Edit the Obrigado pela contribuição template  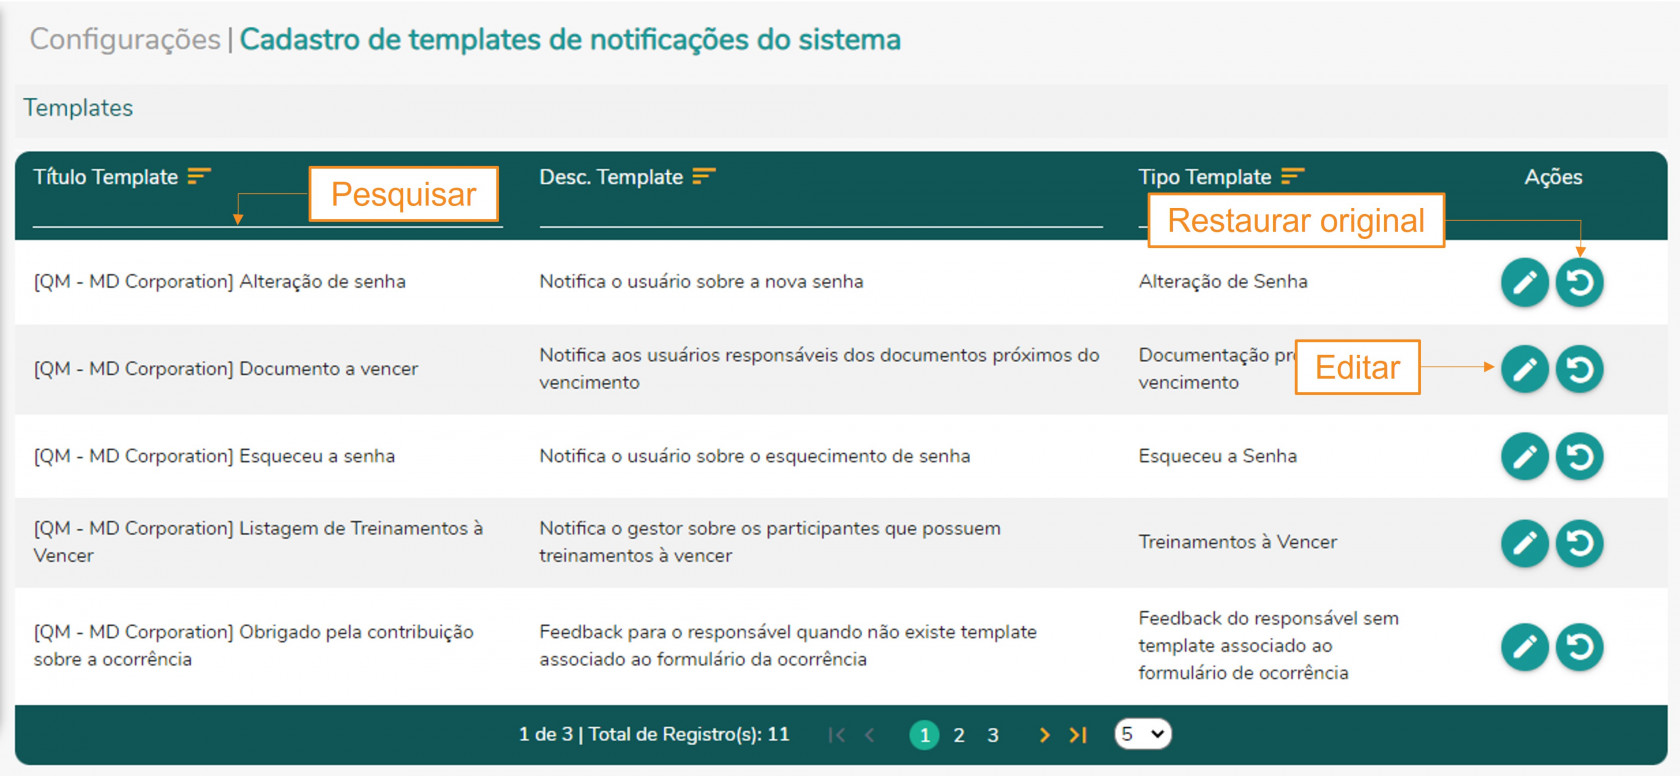click(1524, 647)
